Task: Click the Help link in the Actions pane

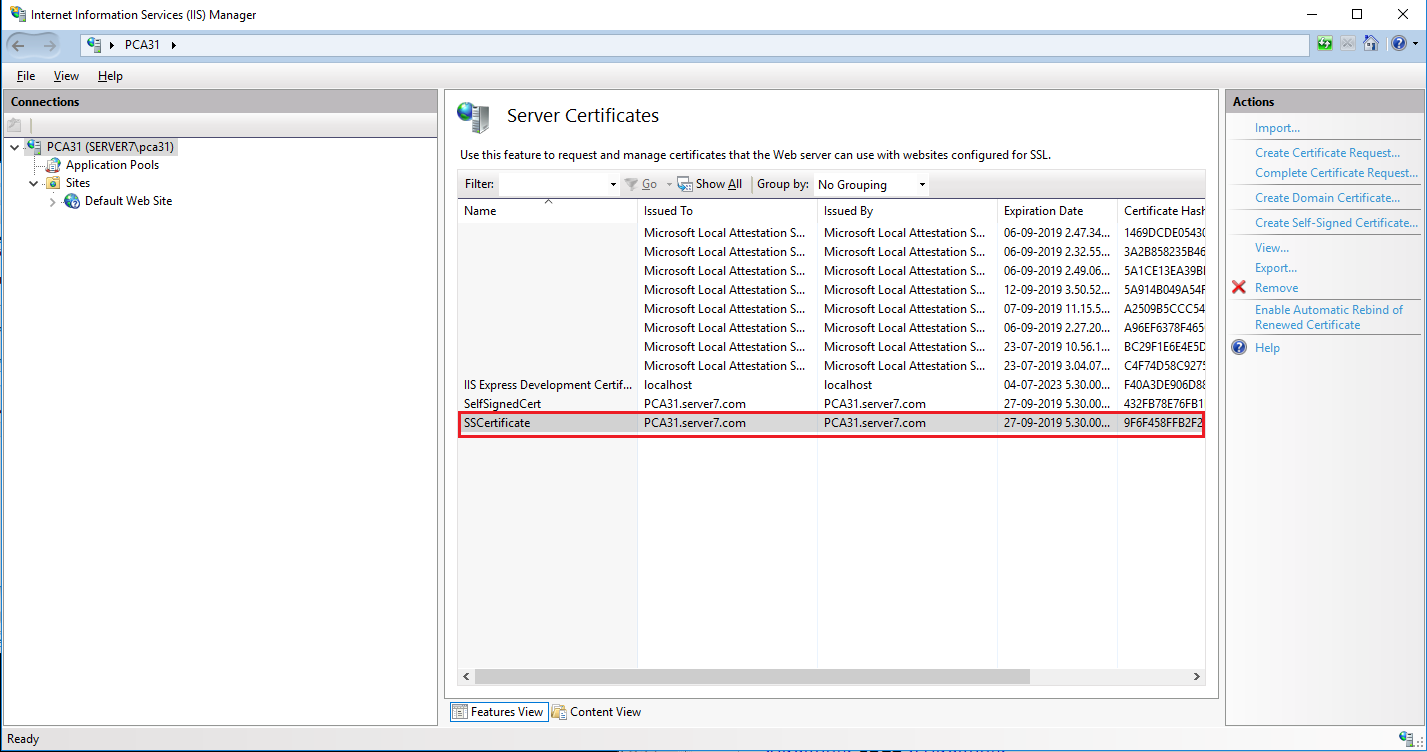Action: 1267,348
